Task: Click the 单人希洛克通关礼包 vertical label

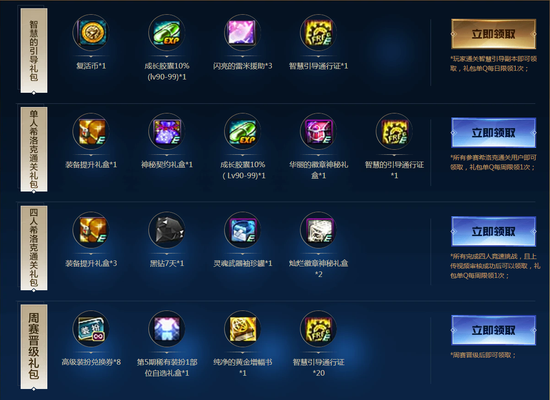Action: (34, 149)
